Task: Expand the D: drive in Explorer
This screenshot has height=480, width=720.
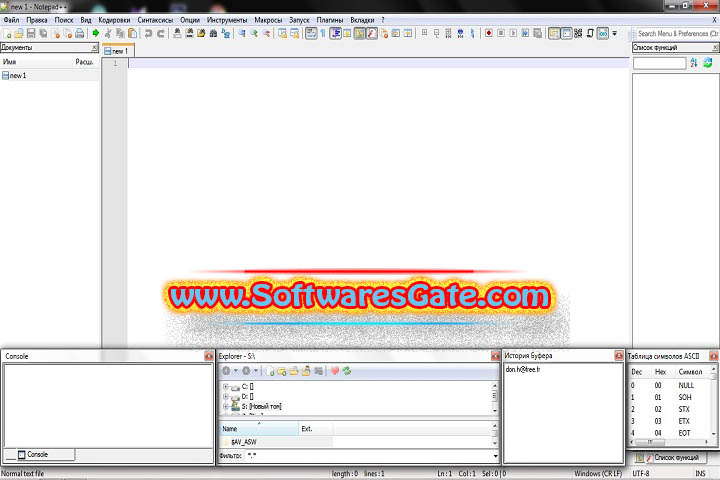Action: [225, 396]
